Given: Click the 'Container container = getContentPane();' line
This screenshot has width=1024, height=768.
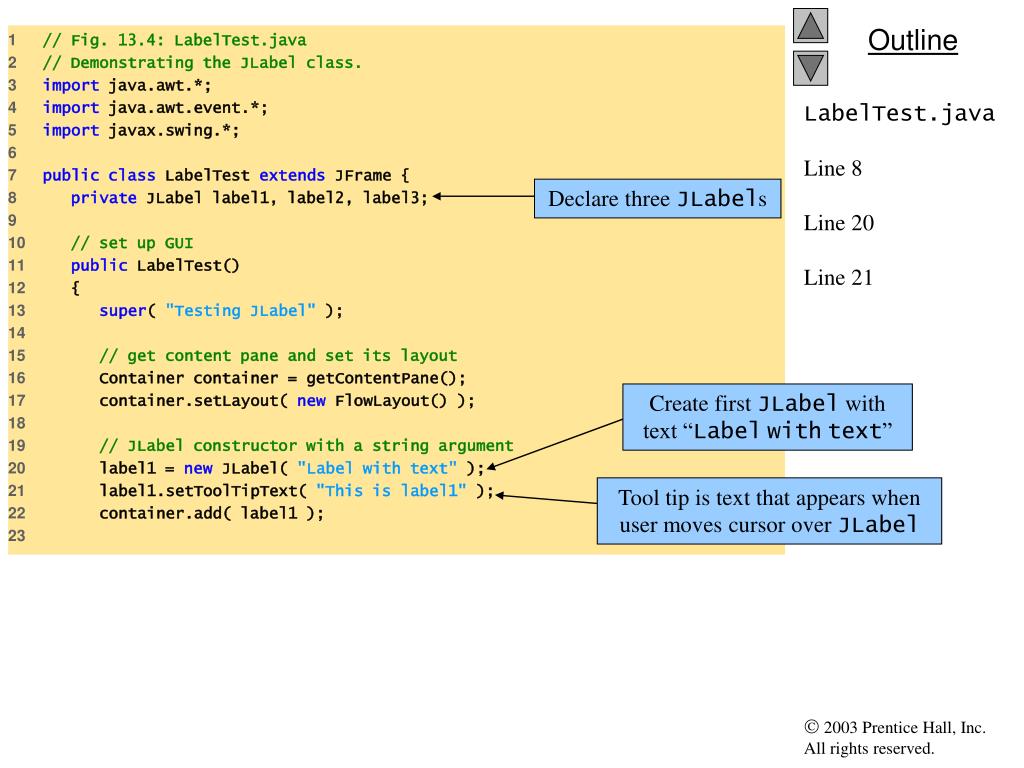Looking at the screenshot, I should [x=283, y=378].
